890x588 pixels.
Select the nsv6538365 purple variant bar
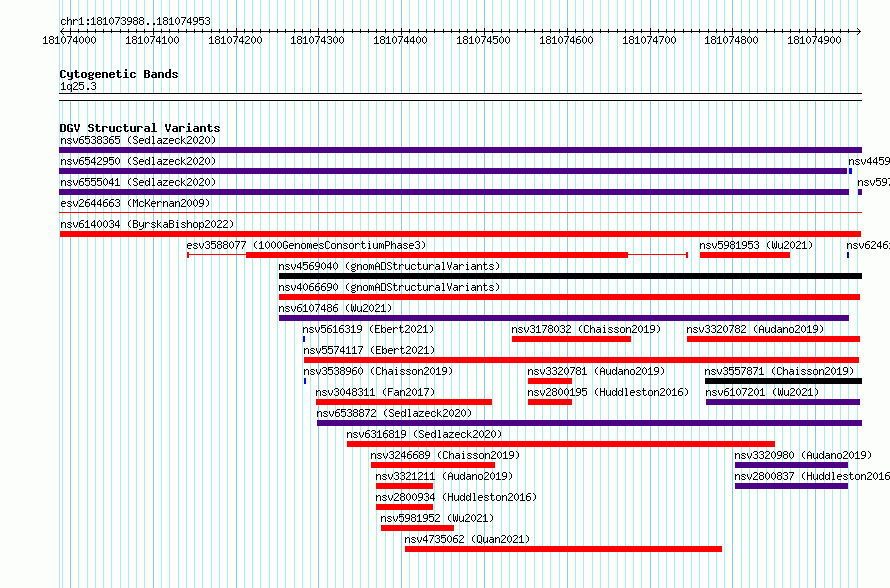460,150
